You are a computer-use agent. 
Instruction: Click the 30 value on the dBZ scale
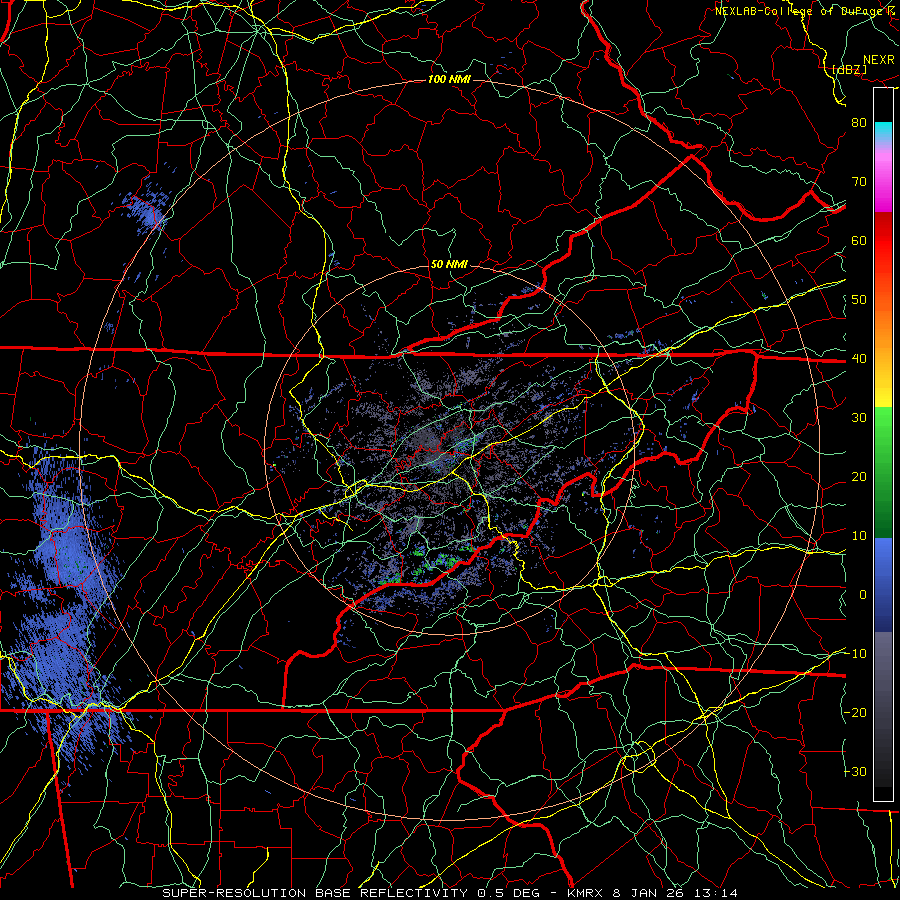(x=859, y=418)
